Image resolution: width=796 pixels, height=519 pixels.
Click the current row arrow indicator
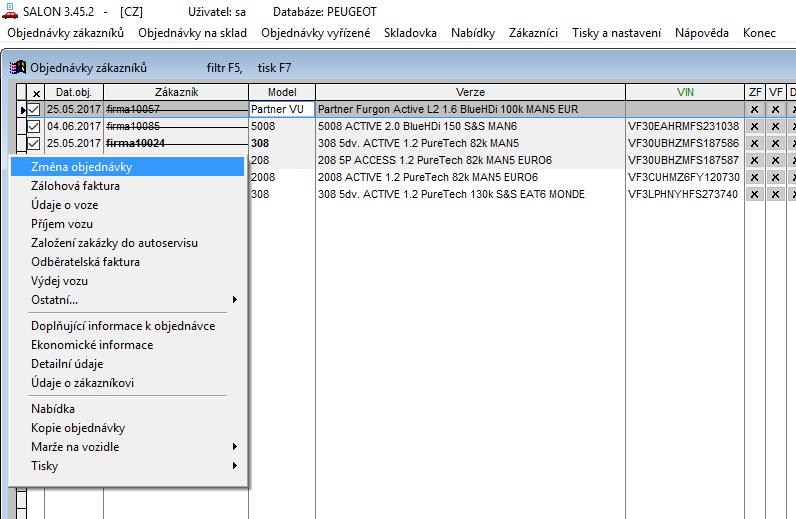[x=23, y=110]
